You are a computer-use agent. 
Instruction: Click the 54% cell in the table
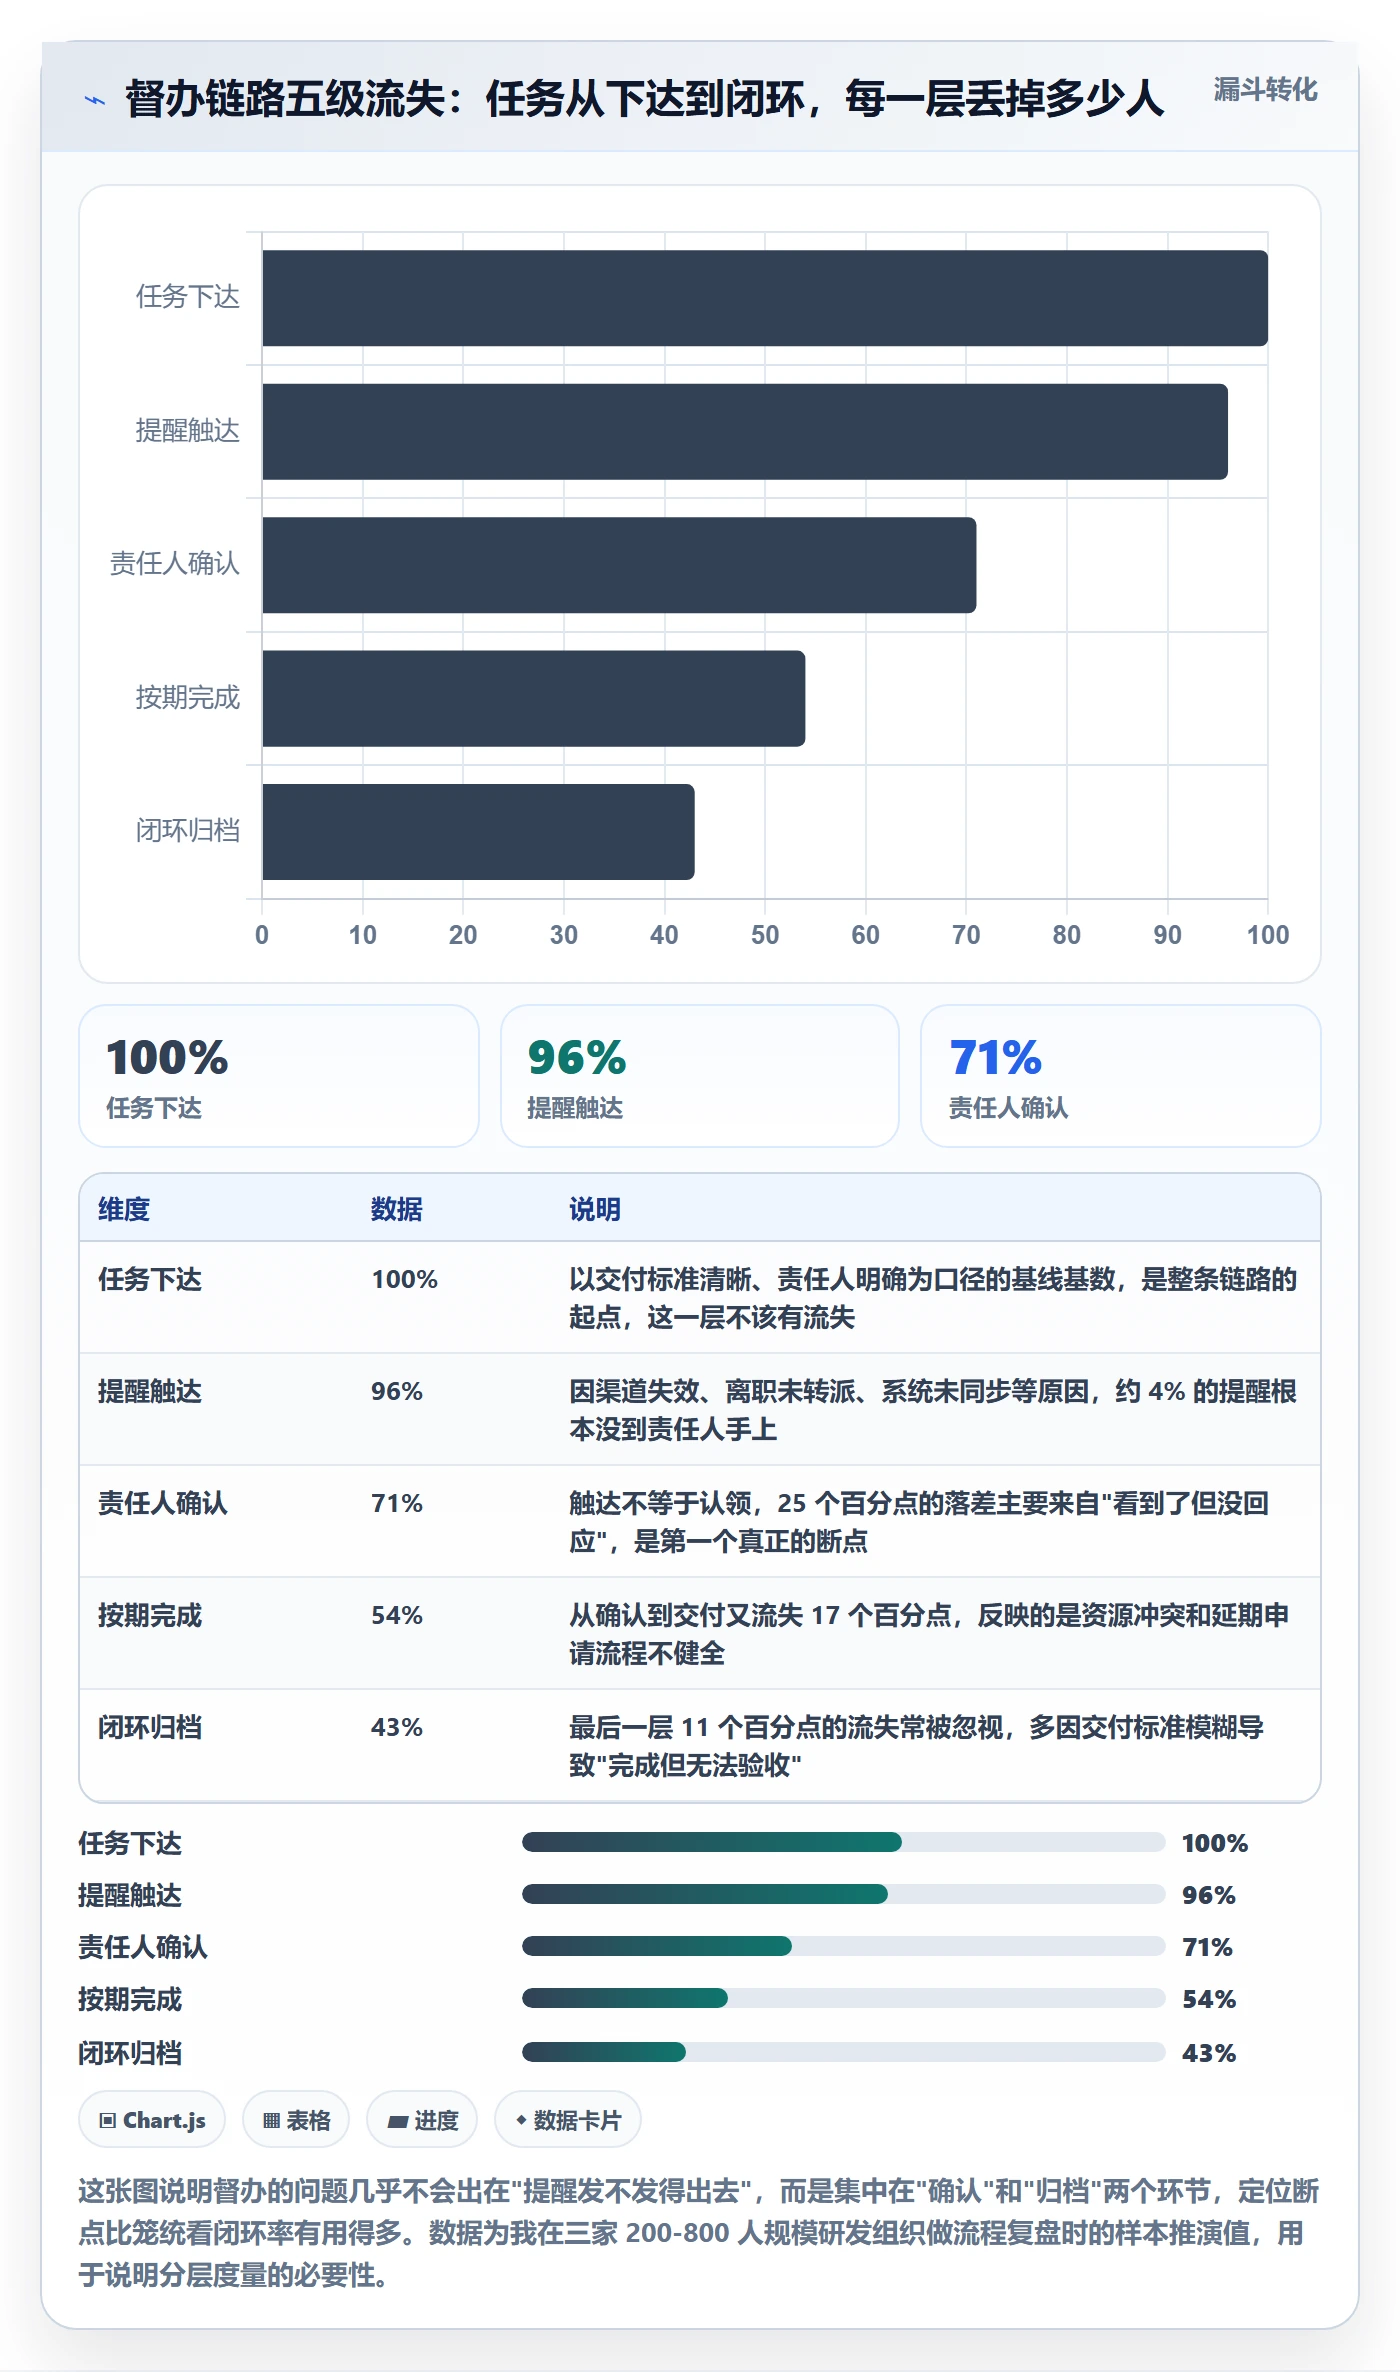(397, 1615)
